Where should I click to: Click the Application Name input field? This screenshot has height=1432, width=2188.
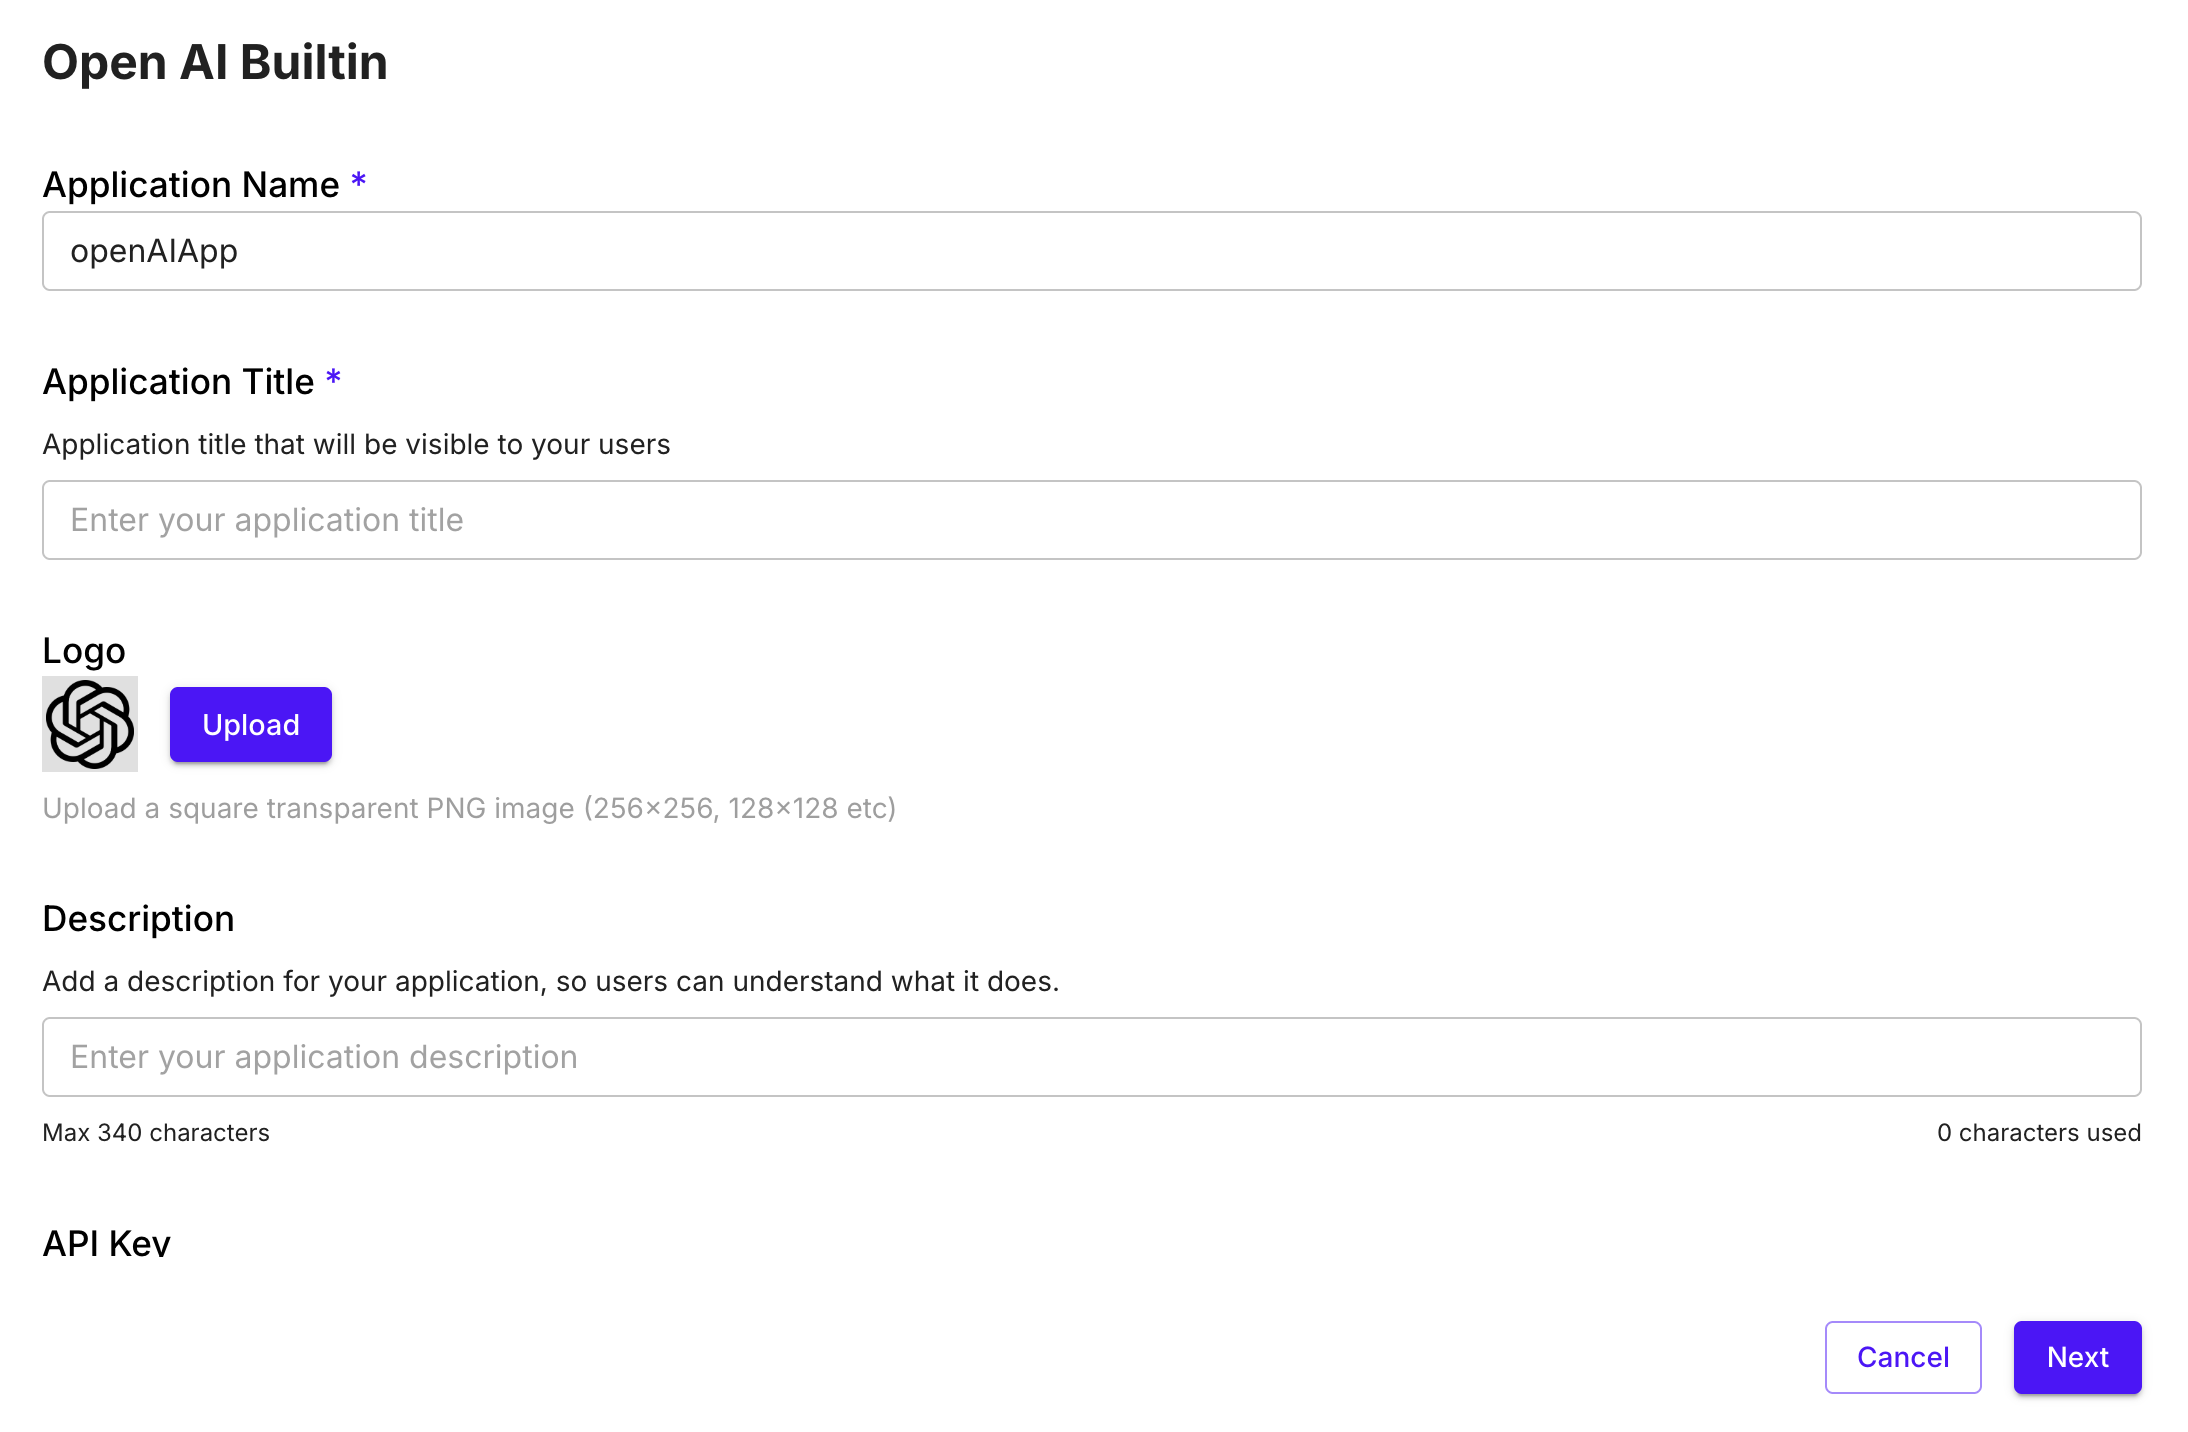1091,251
